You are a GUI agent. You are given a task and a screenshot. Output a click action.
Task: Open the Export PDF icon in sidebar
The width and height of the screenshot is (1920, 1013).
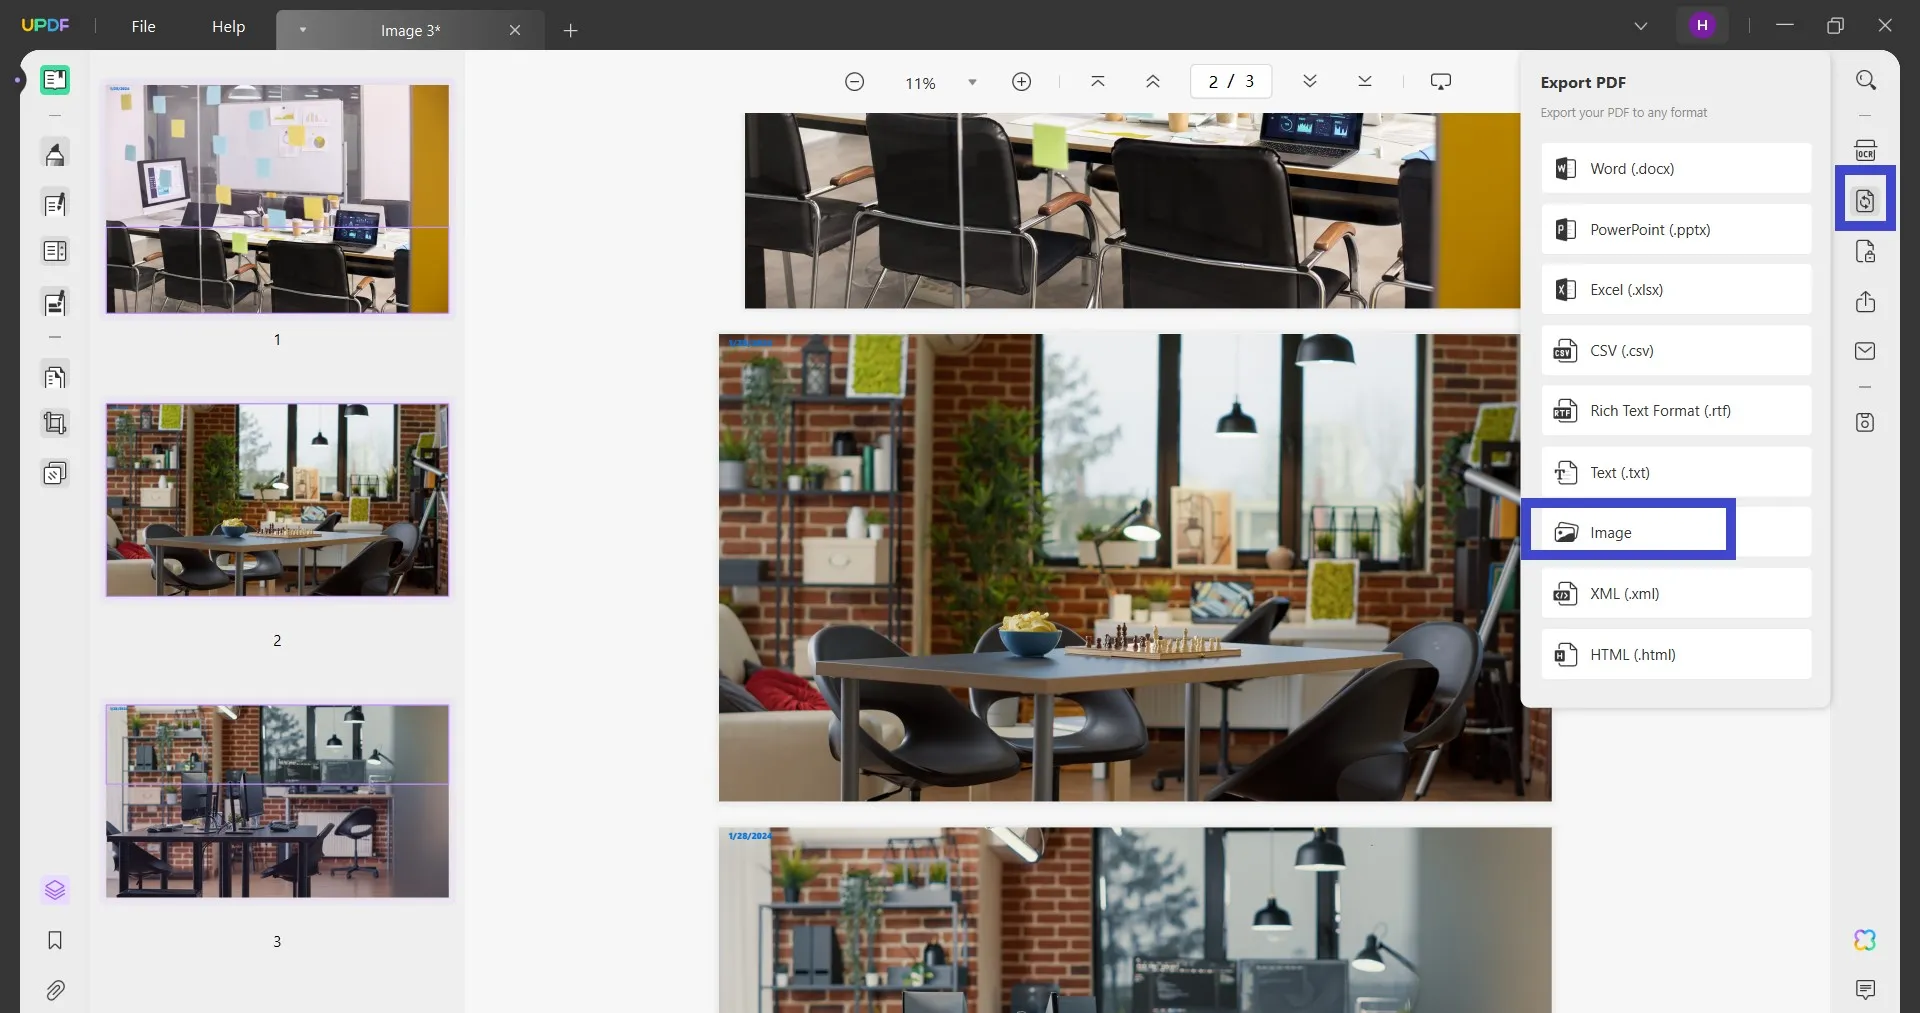pyautogui.click(x=1865, y=201)
